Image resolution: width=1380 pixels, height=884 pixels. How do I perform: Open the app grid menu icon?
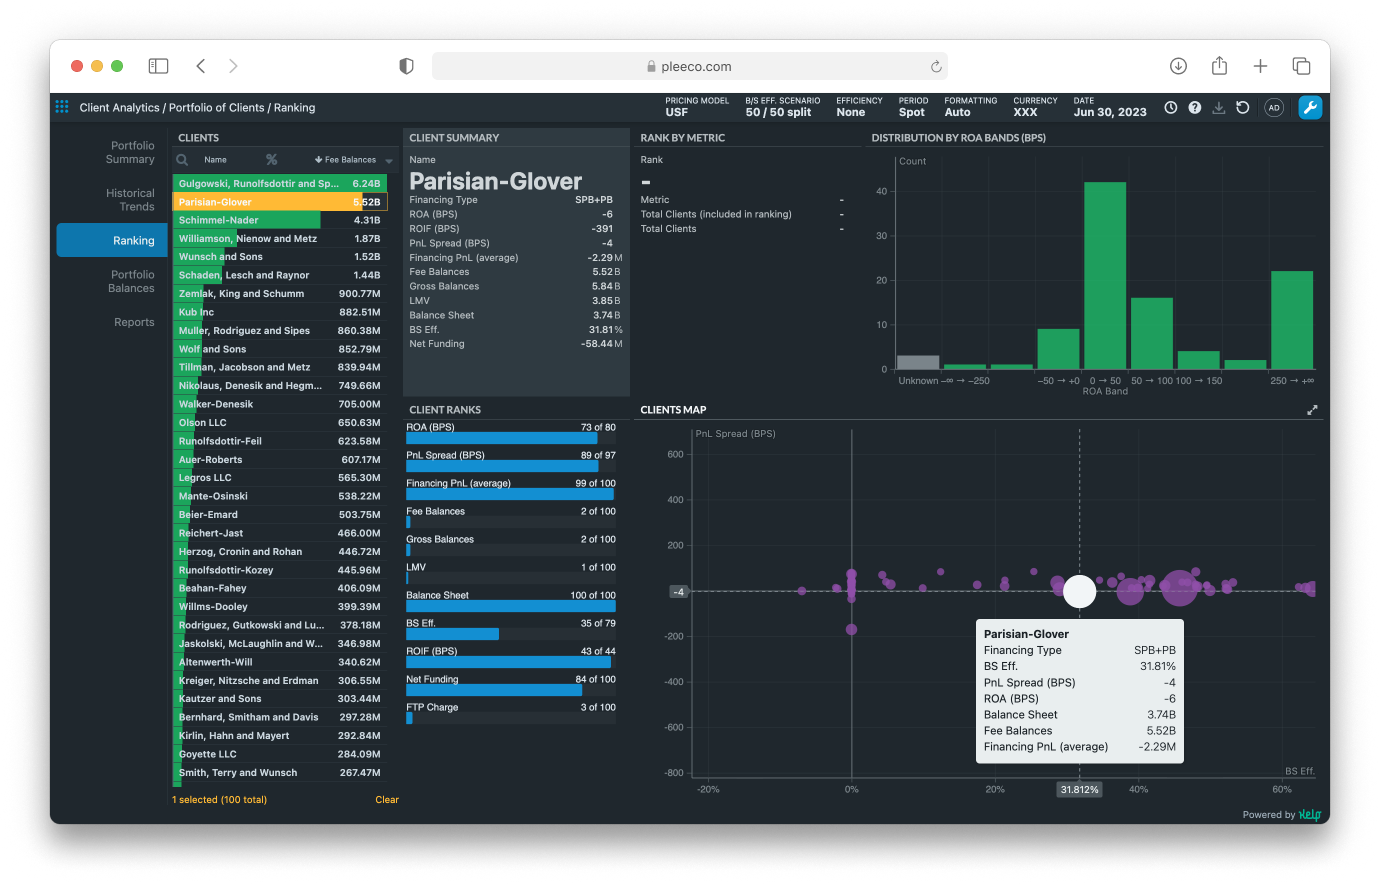(x=62, y=107)
